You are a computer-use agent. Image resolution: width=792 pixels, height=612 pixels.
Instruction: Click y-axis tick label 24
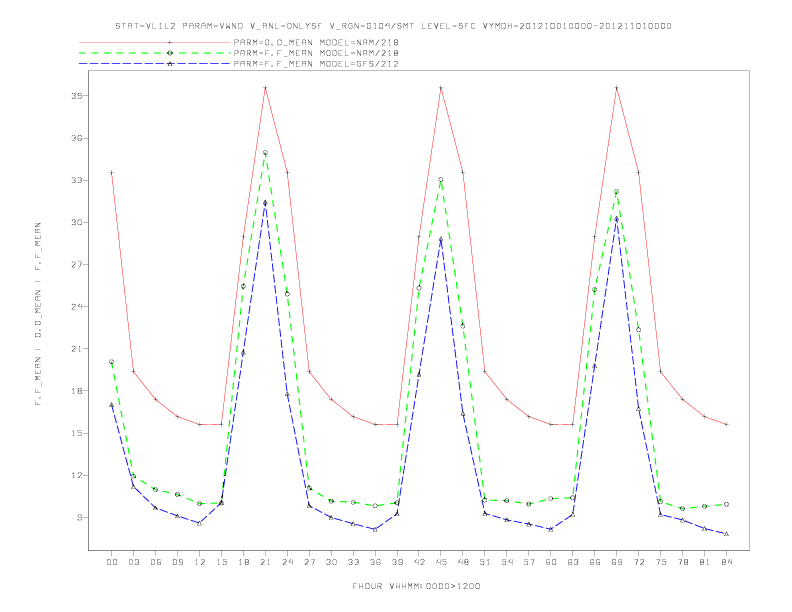77,307
